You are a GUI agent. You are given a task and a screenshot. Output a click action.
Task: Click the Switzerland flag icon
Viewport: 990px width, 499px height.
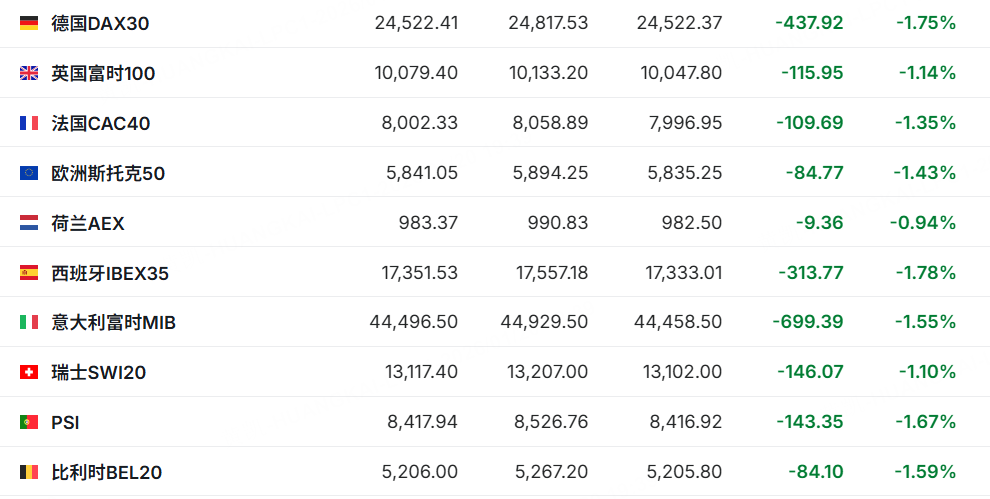[x=29, y=373]
